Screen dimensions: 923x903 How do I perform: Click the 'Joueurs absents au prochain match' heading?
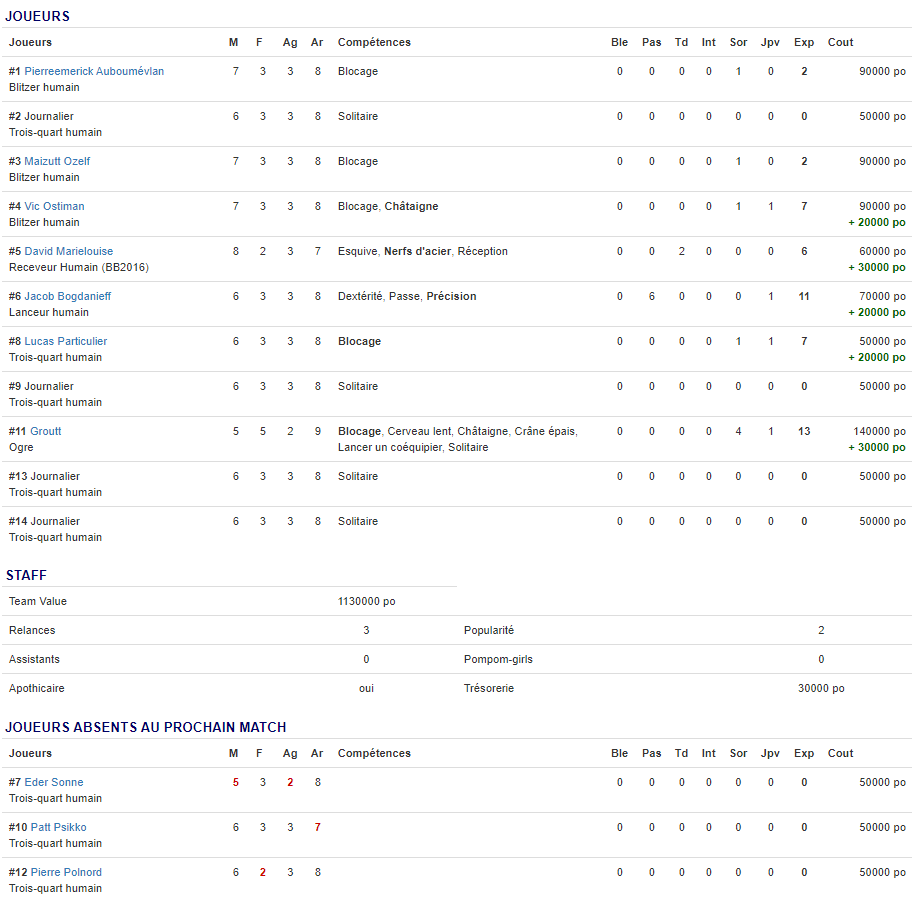tap(146, 728)
